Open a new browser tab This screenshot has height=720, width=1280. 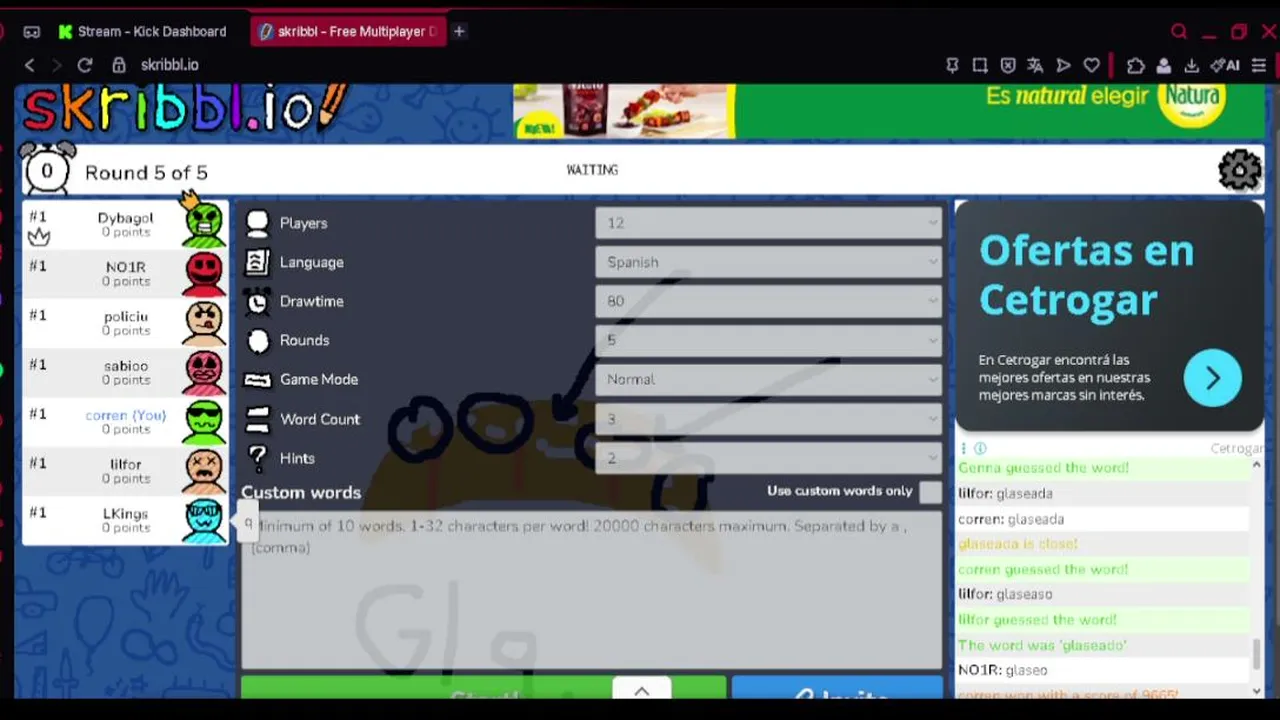(459, 32)
